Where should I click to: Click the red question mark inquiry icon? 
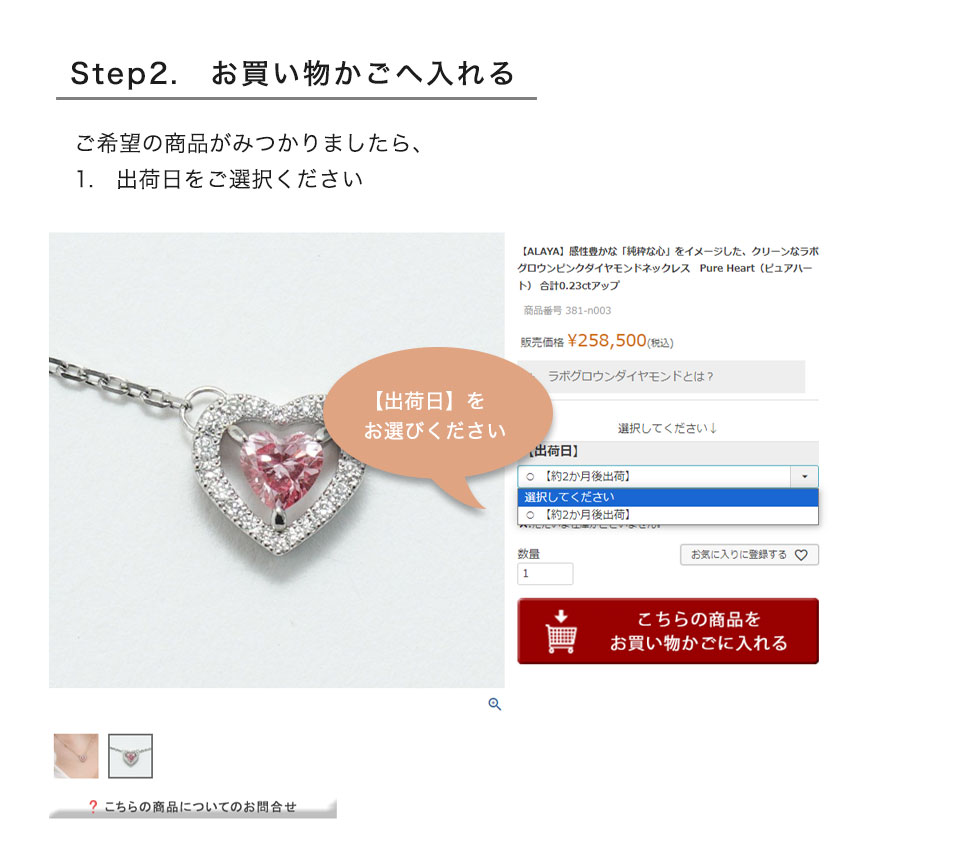tap(93, 806)
